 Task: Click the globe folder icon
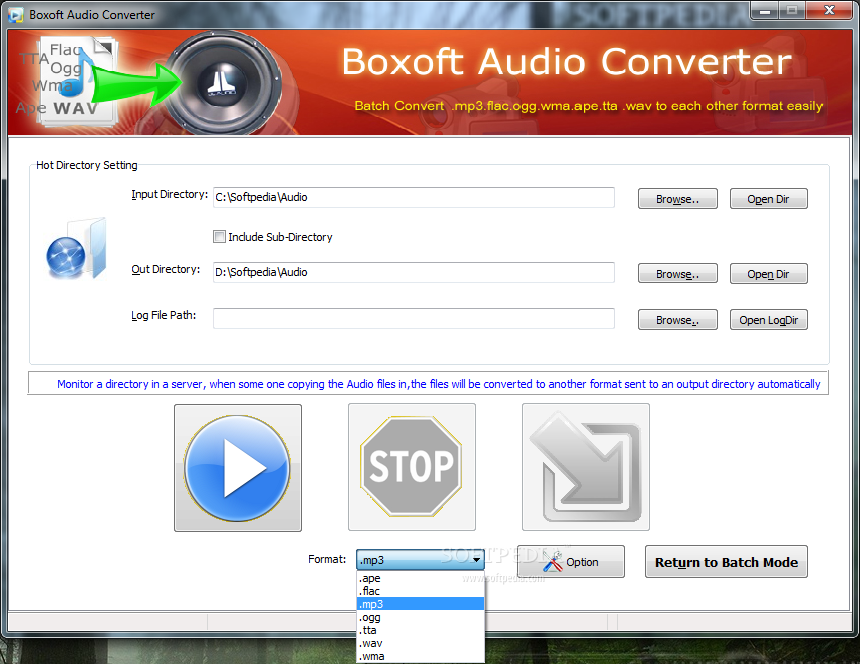(76, 250)
